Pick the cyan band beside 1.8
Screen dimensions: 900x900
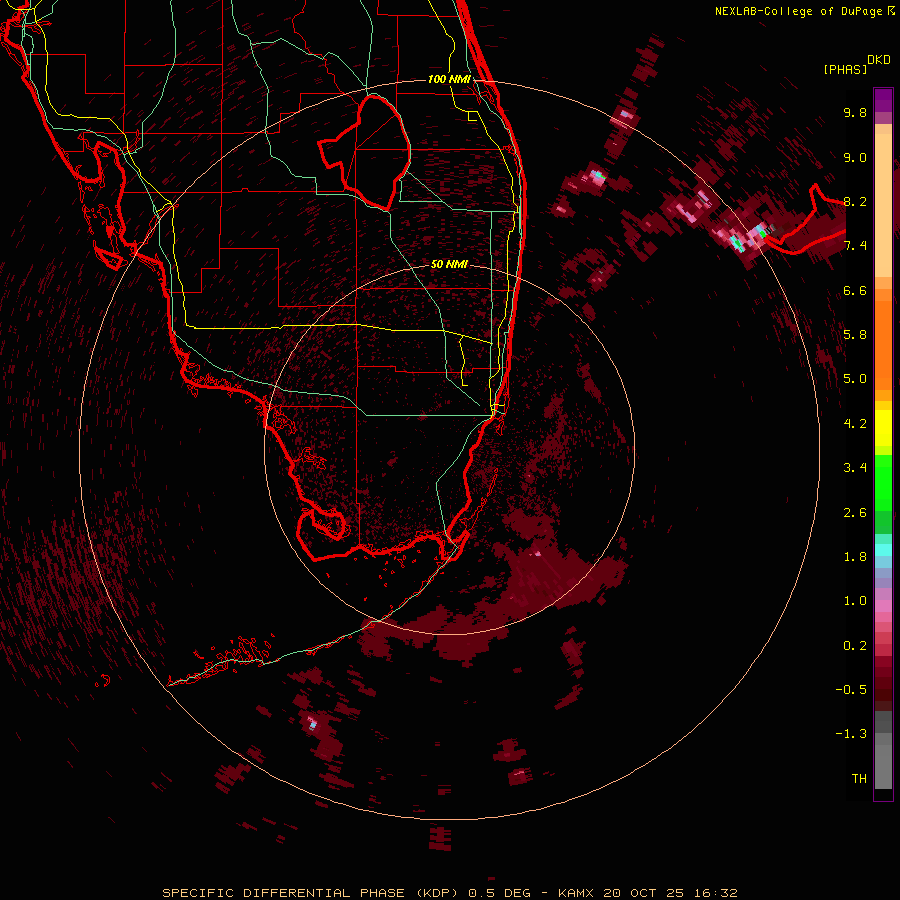point(883,550)
